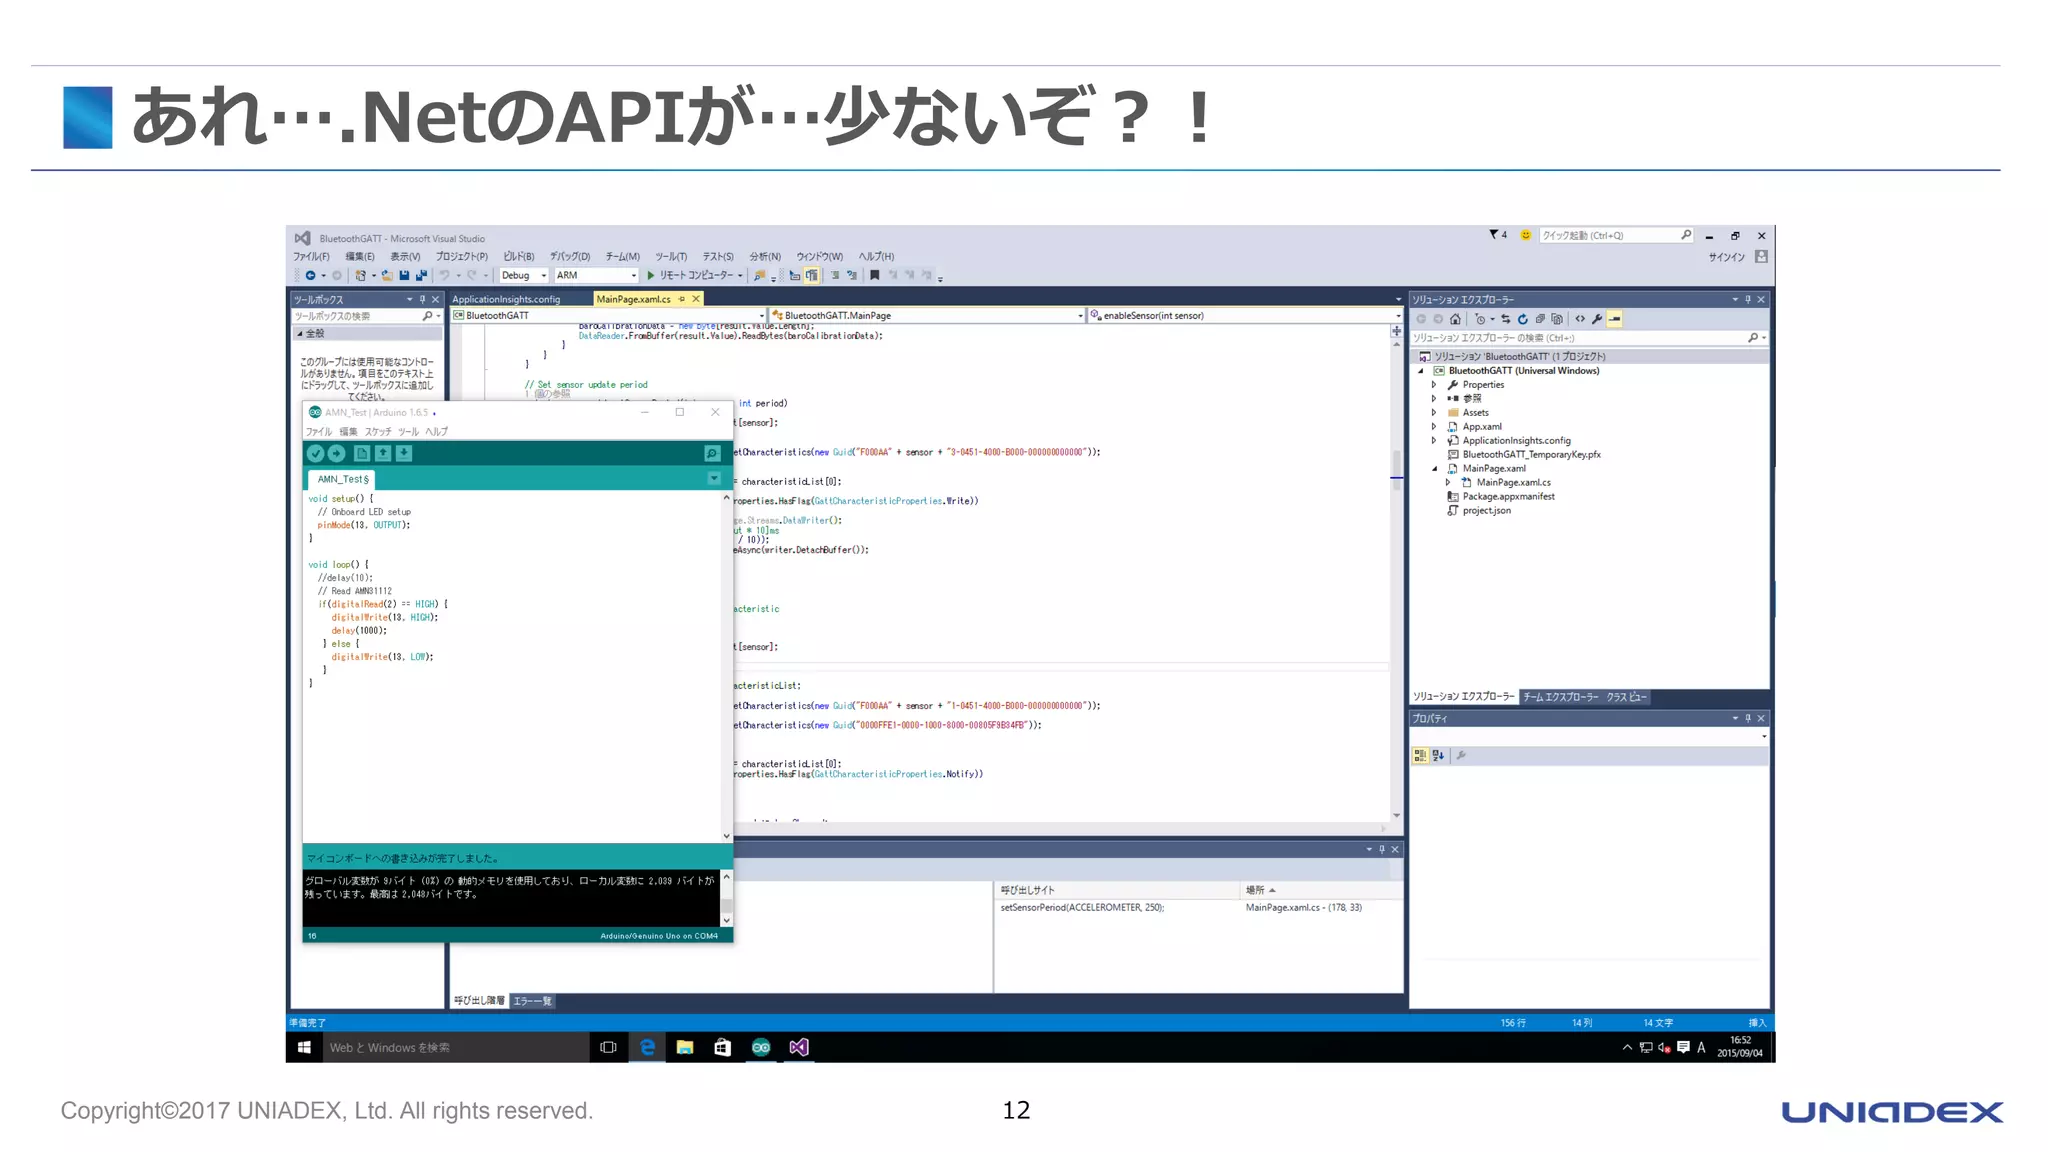Screen dimensions: 2048x1152
Task: Switch to the ApplicationInsights.config tab
Action: 506,299
